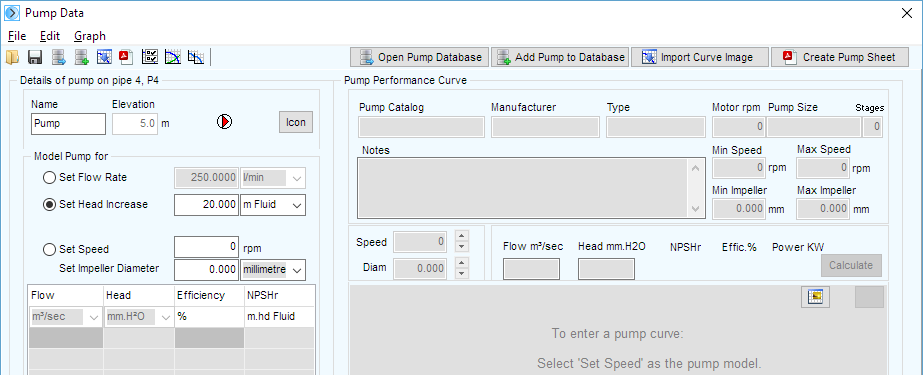The image size is (923, 375).
Task: Click the image icon above graph area
Action: tap(815, 296)
